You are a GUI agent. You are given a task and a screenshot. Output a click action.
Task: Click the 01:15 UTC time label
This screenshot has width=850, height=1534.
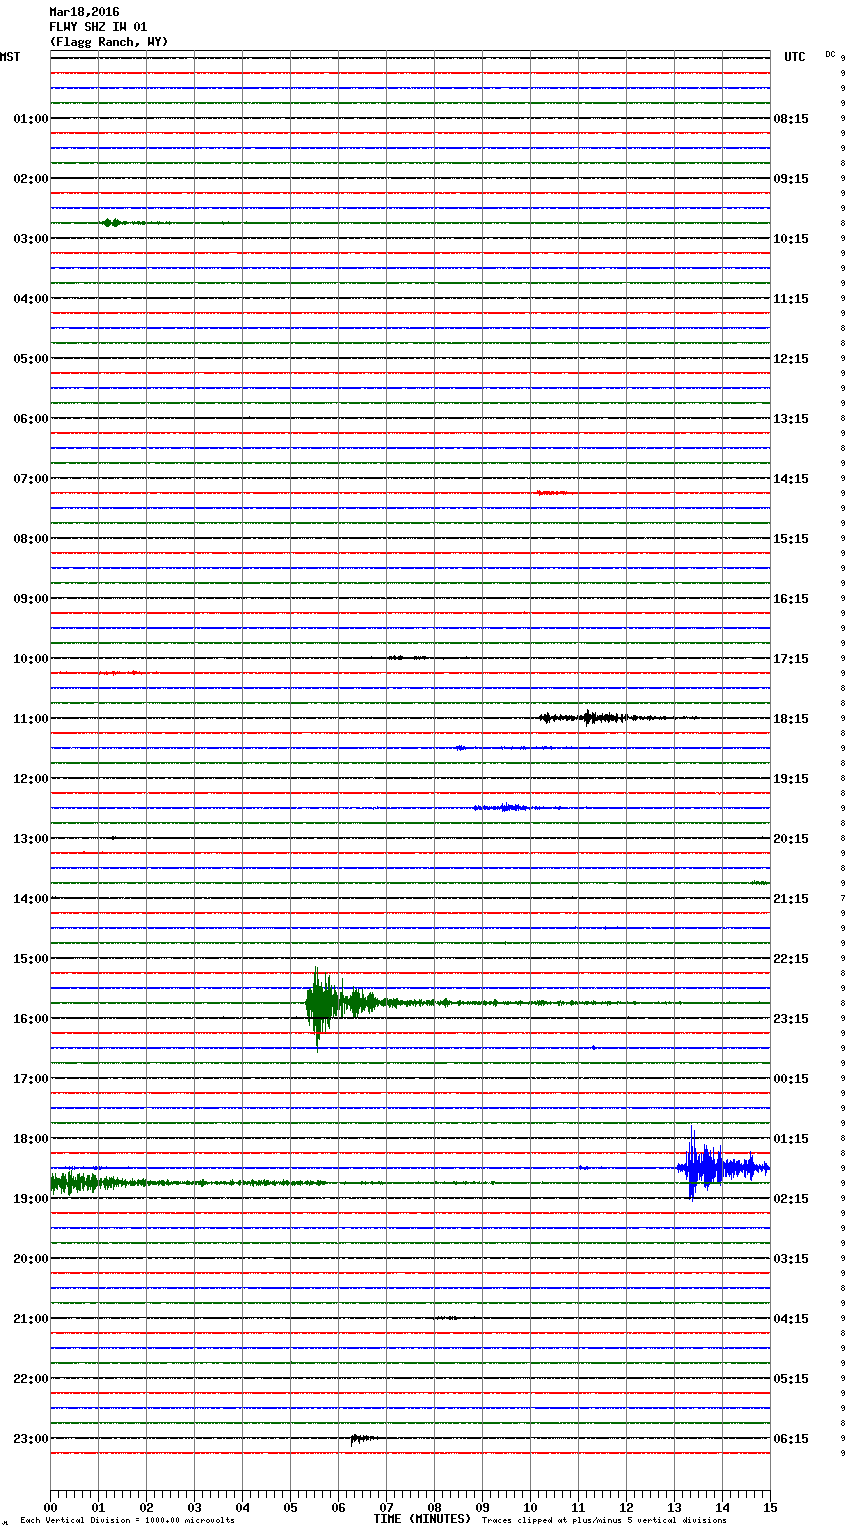[x=791, y=1138]
